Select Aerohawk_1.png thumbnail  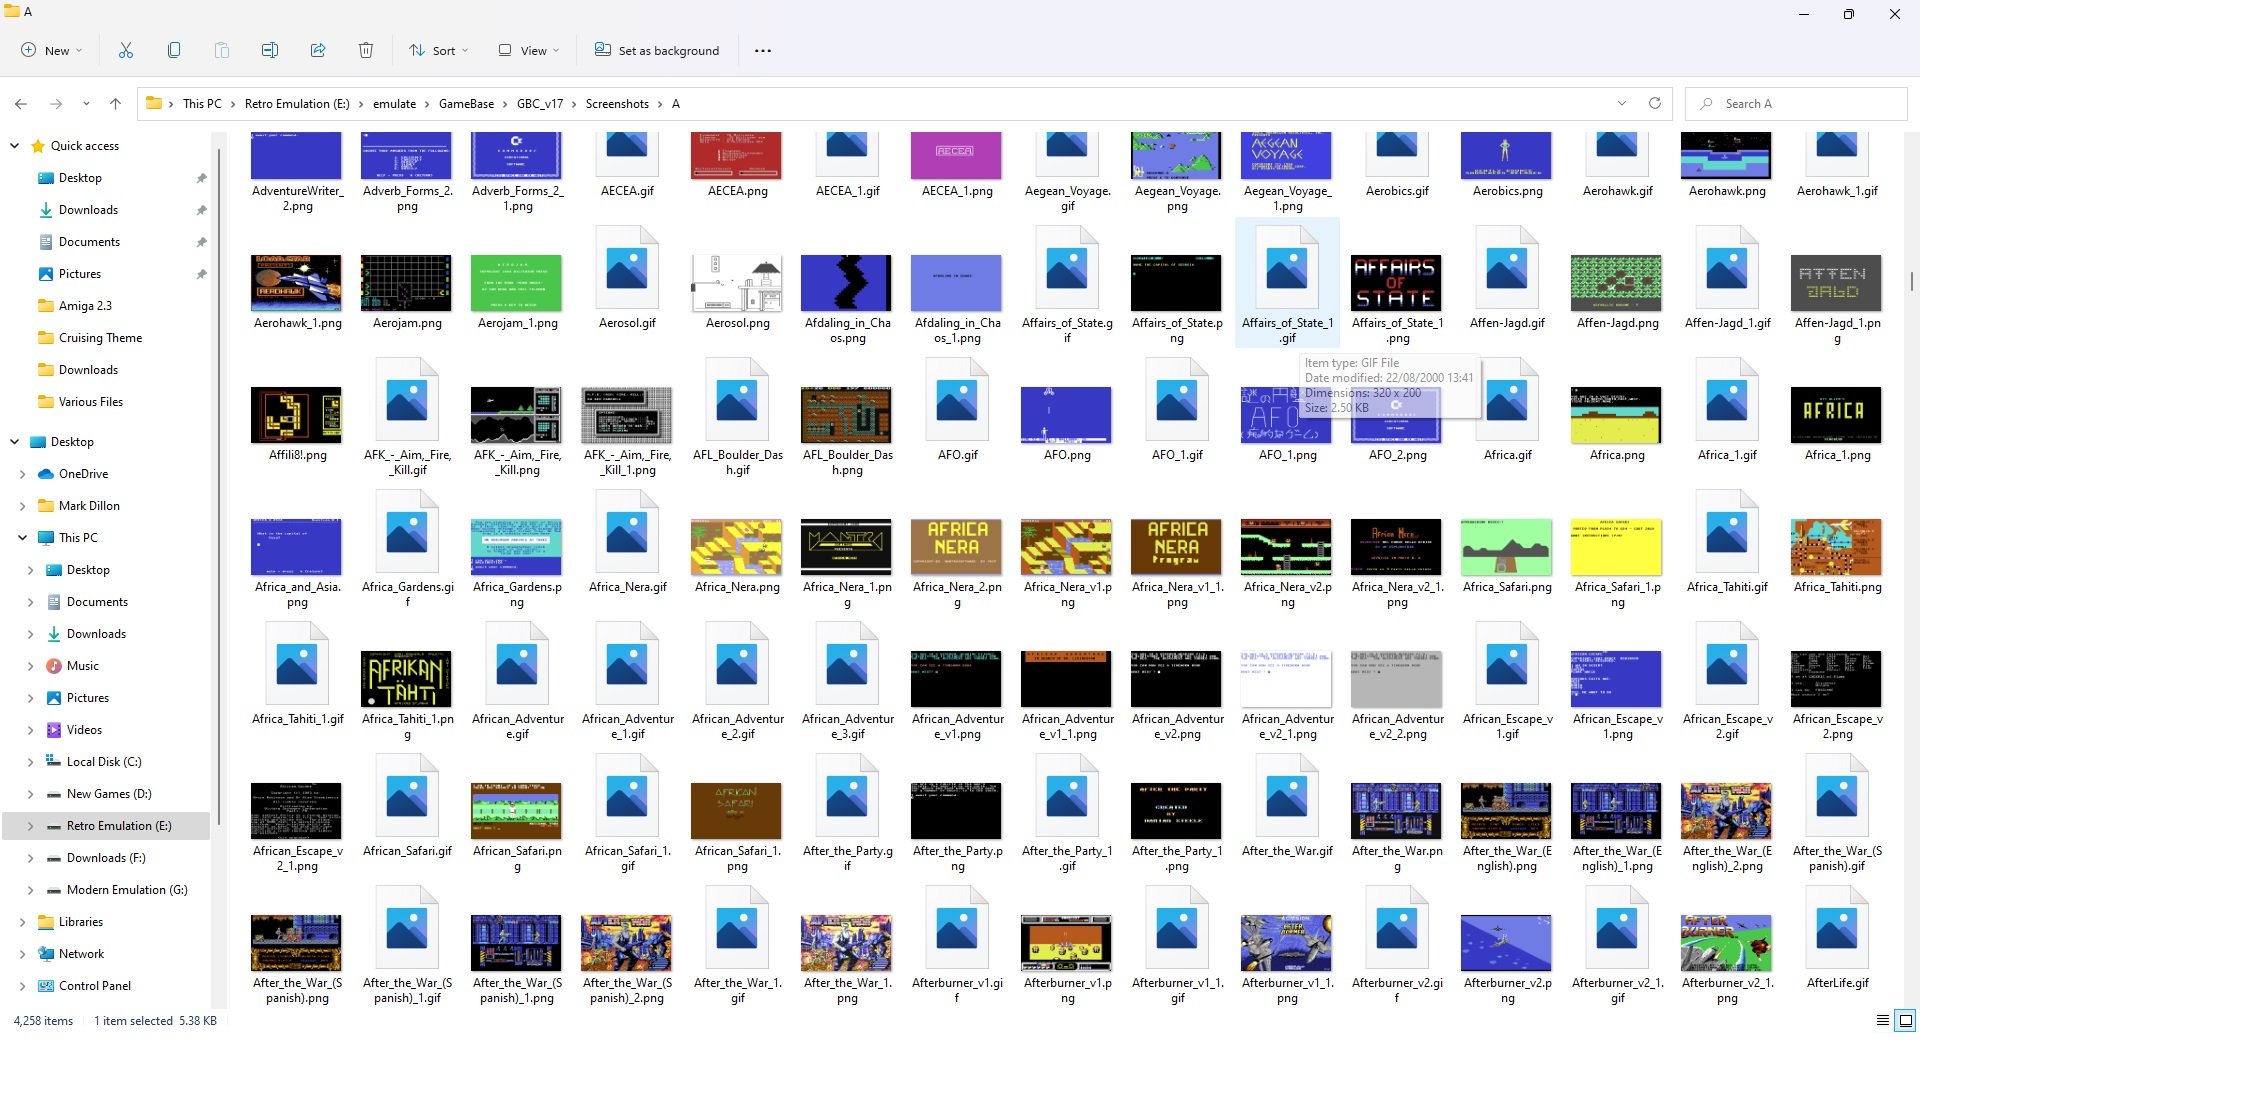296,283
